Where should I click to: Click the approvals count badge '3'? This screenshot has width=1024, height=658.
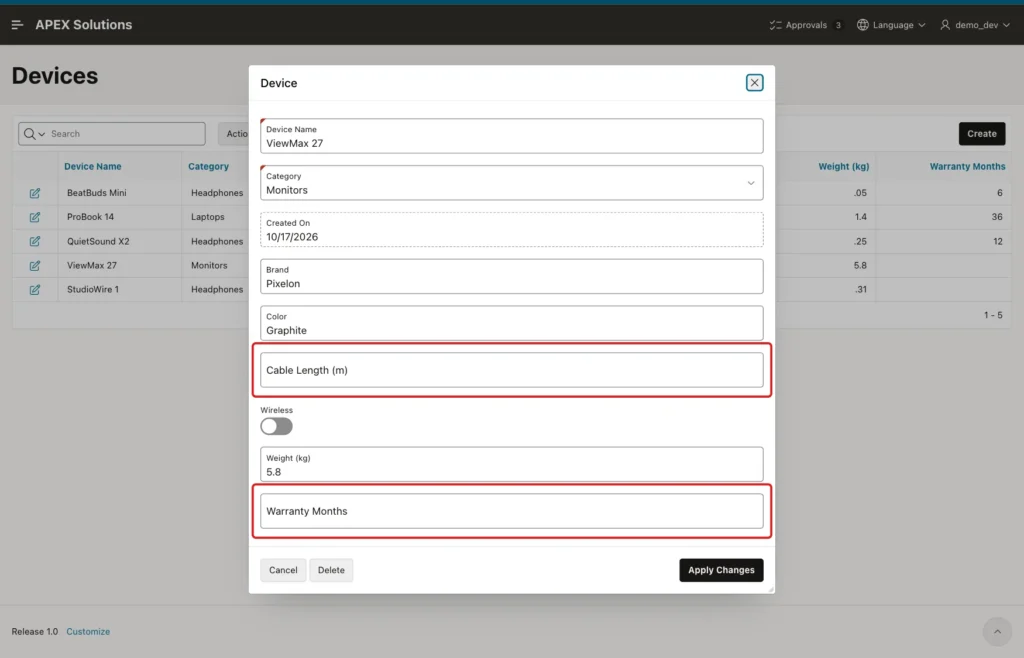(838, 25)
